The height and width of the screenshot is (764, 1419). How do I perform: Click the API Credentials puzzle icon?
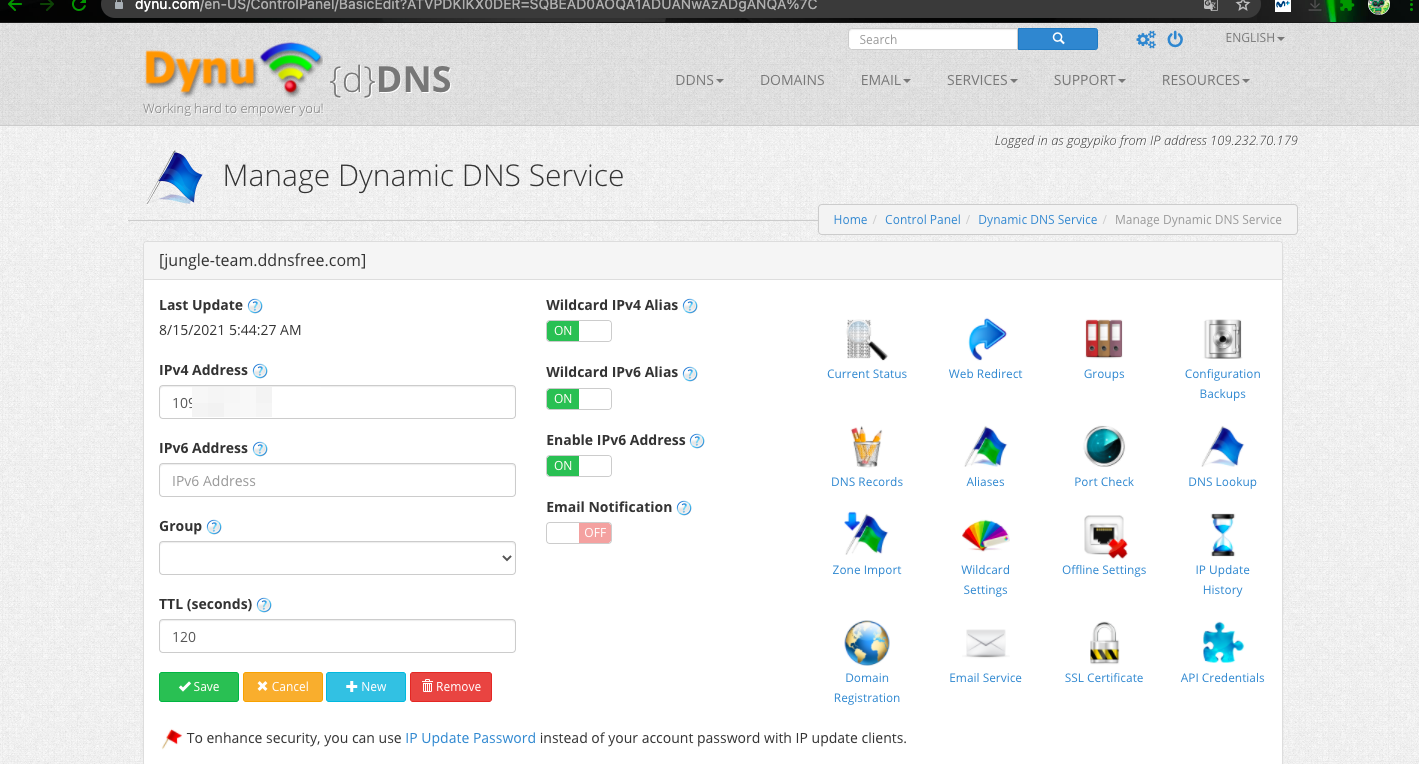[x=1222, y=644]
